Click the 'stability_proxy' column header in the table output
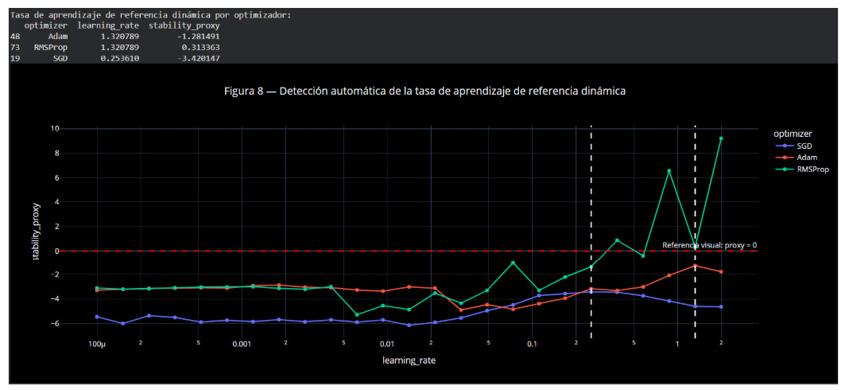Screen dimensions: 844x390 coord(184,25)
